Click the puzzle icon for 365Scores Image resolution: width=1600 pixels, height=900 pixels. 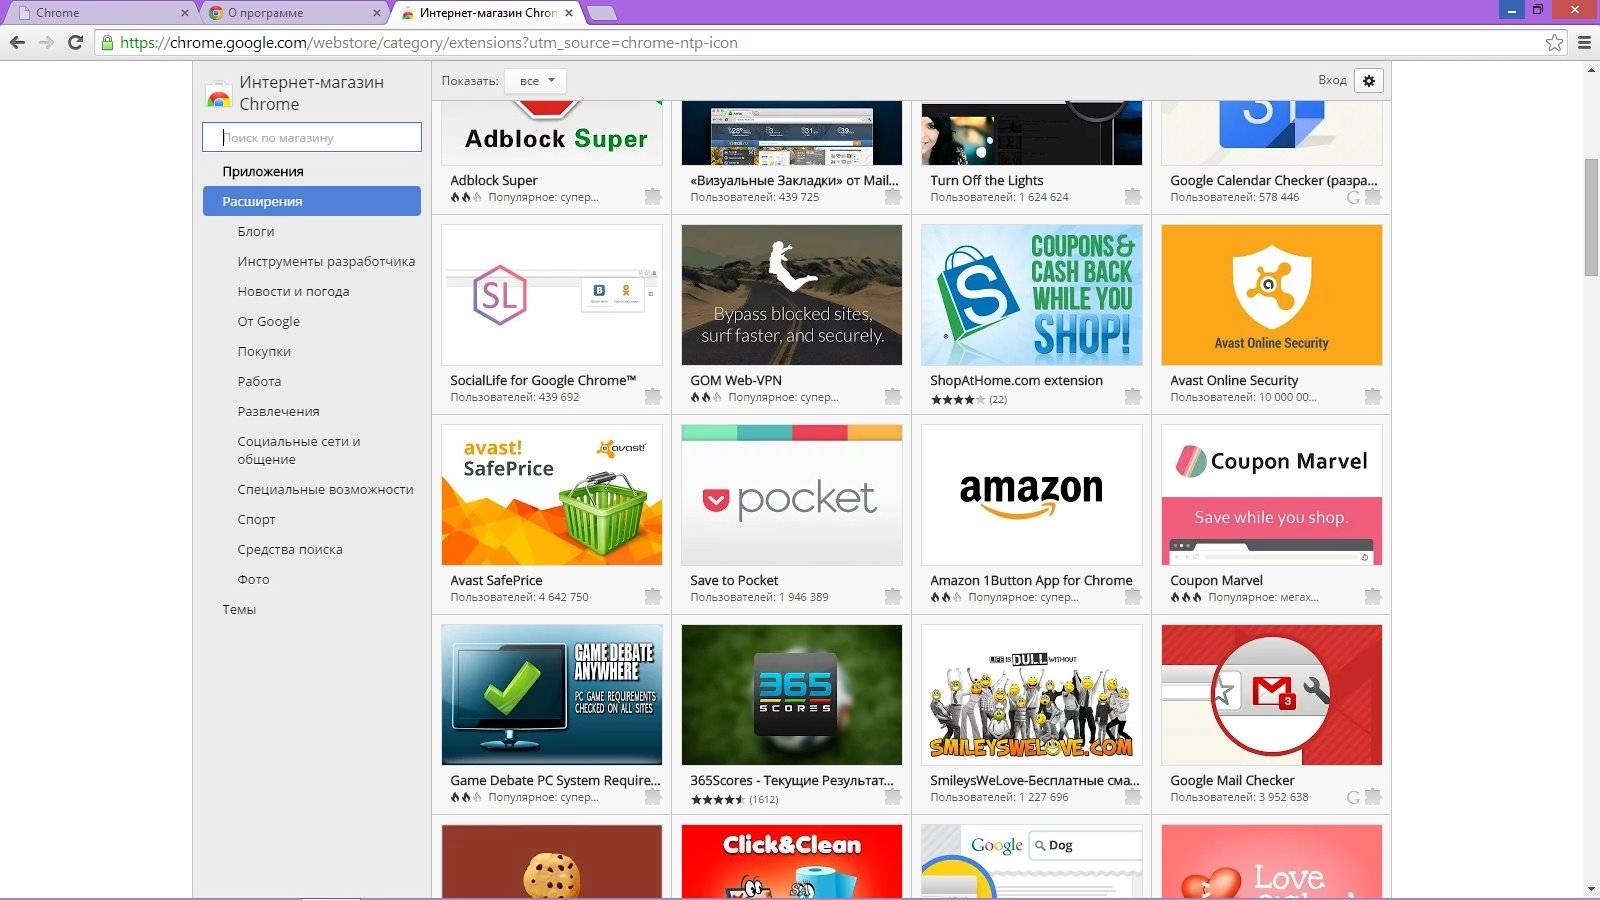coord(893,797)
